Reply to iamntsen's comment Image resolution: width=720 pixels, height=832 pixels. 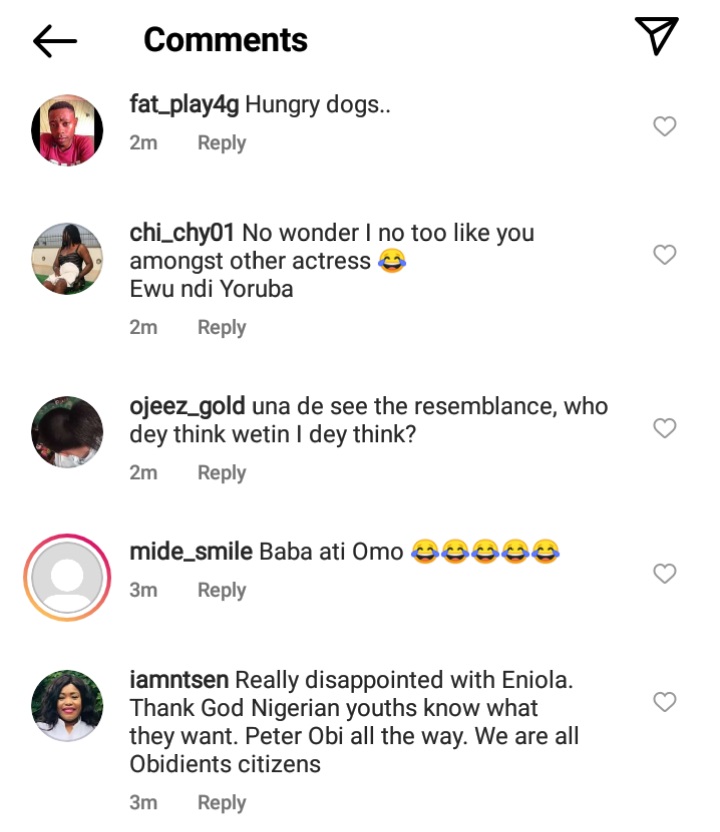(221, 802)
